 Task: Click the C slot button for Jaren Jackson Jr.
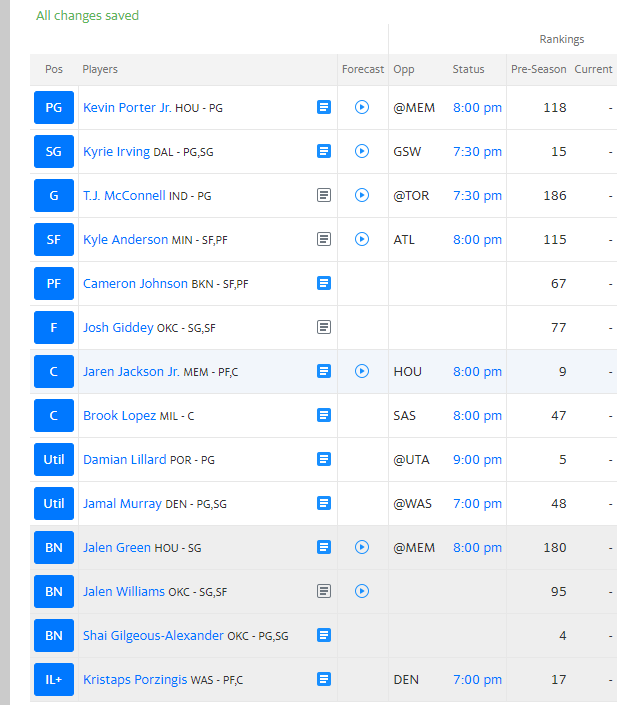pos(54,371)
